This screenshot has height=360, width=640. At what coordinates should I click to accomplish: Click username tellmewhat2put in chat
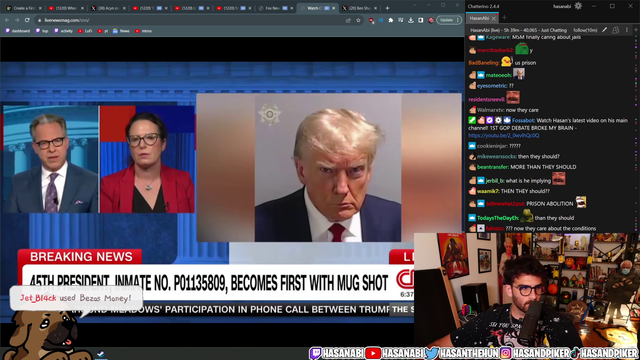pos(505,204)
